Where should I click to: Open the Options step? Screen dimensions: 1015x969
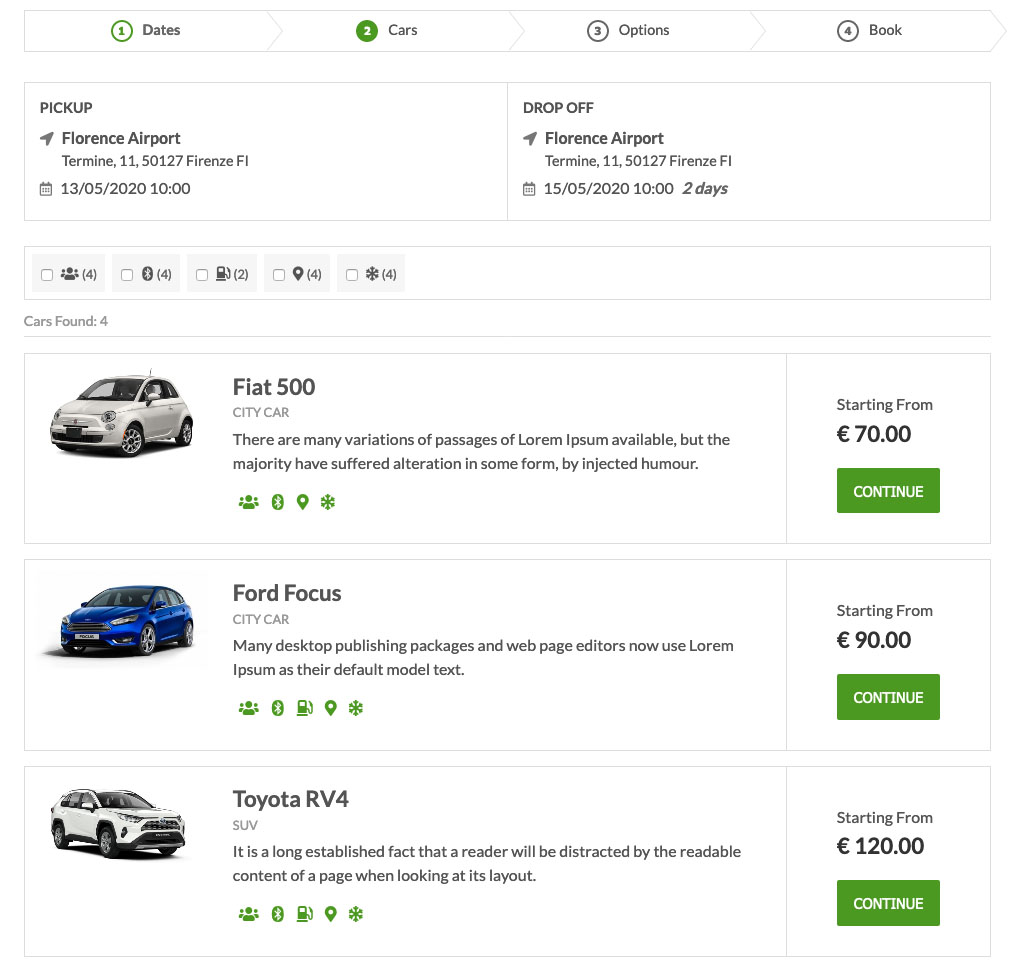(x=628, y=30)
